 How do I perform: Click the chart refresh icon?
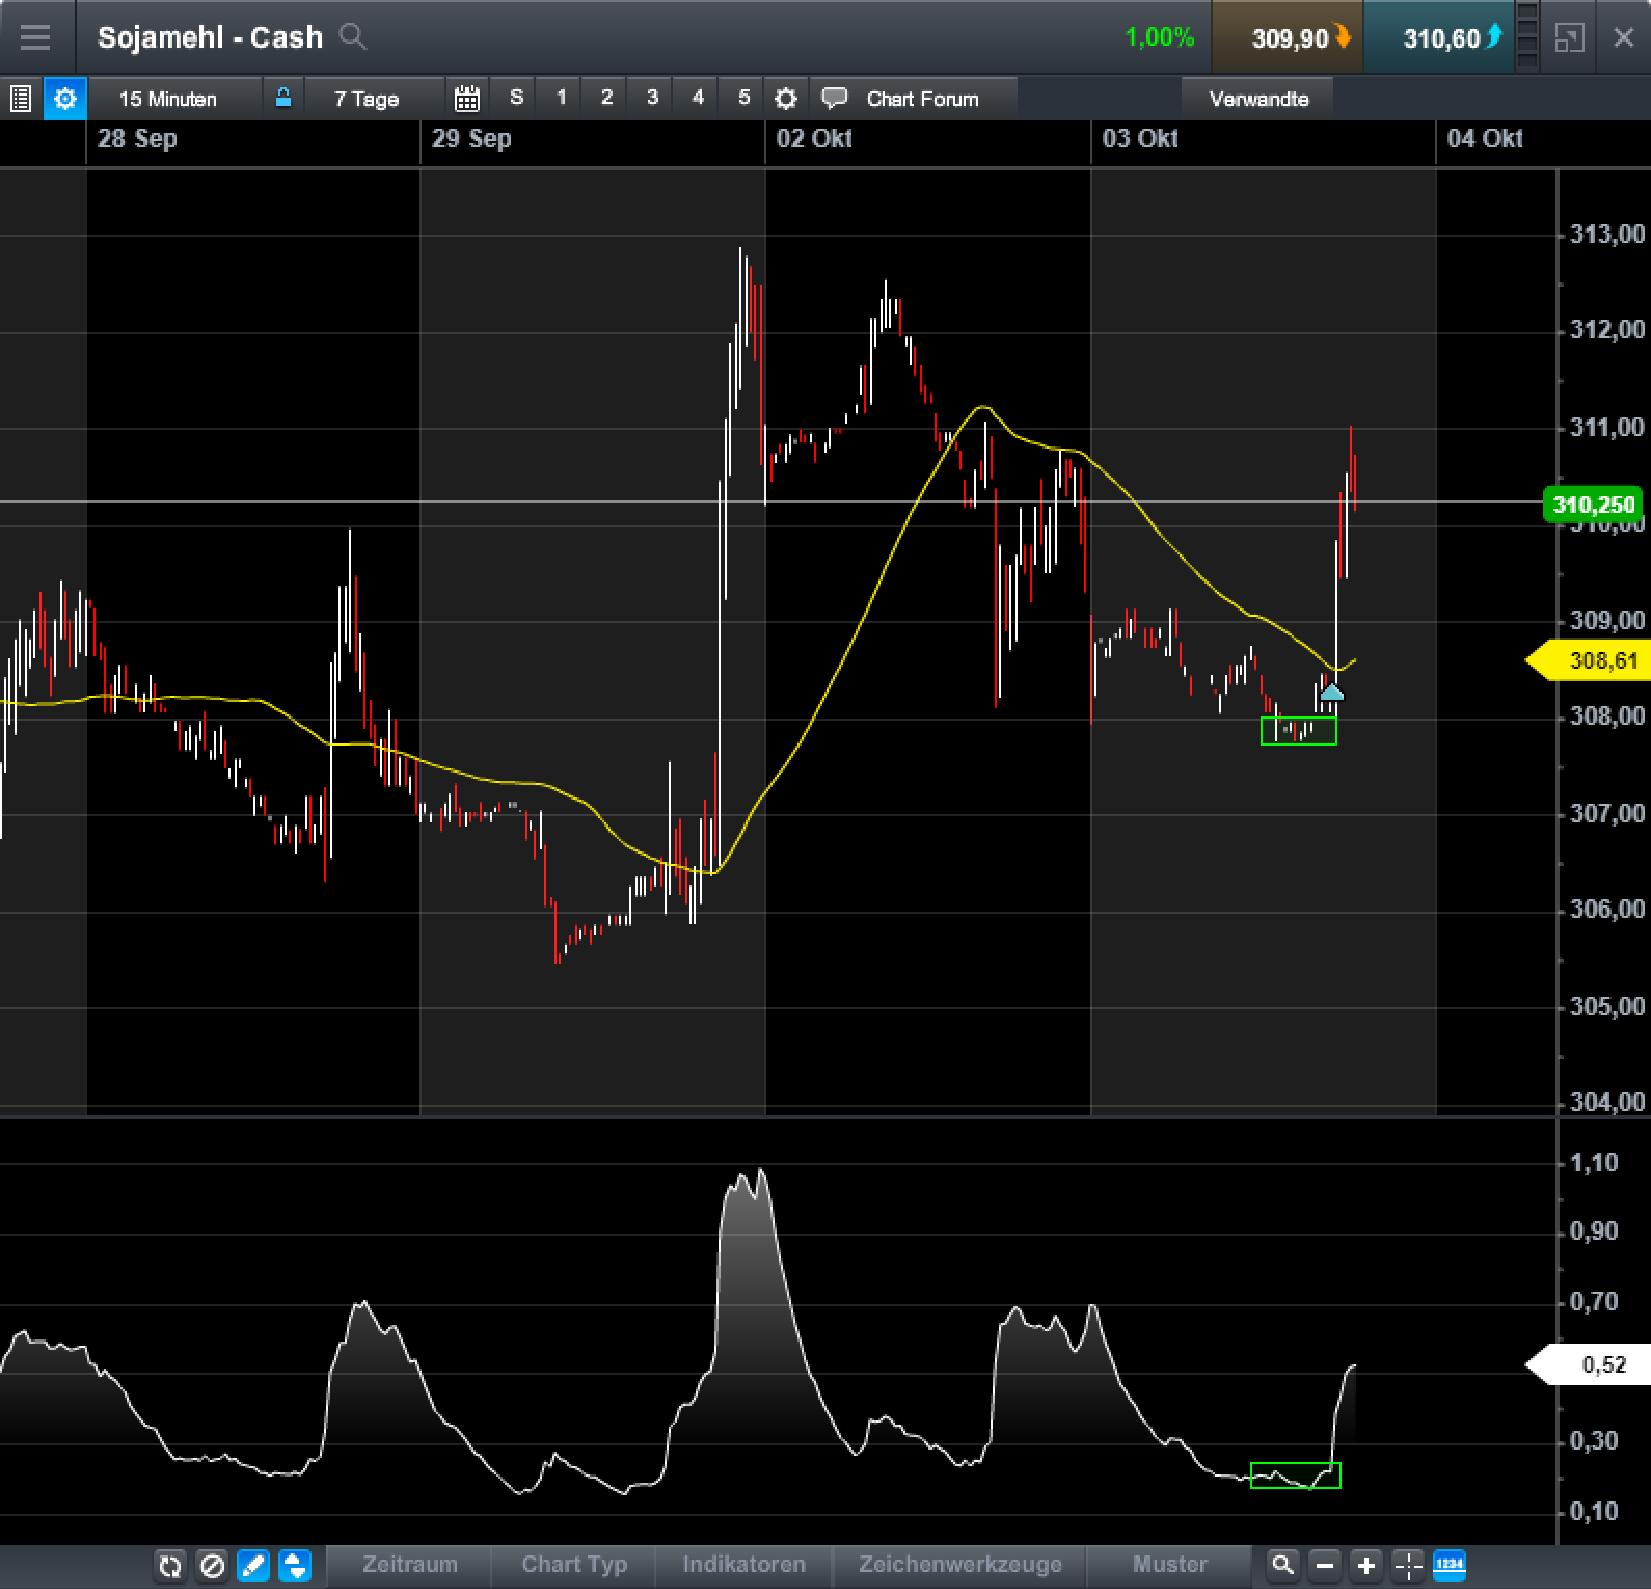[170, 1565]
